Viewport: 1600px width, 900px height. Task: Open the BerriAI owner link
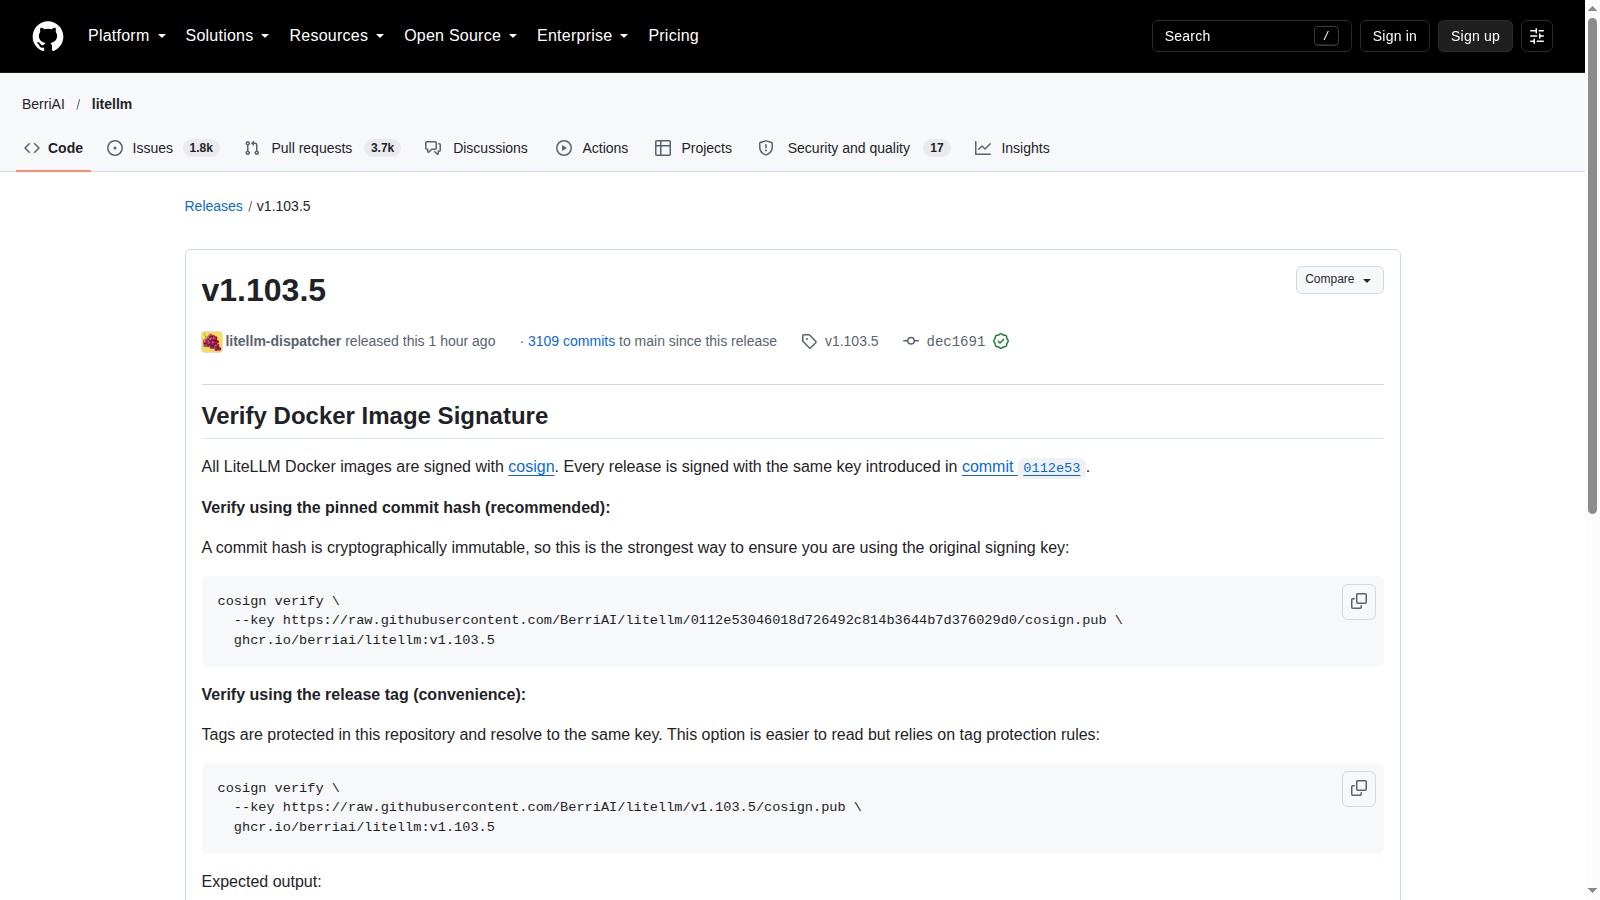[x=43, y=104]
